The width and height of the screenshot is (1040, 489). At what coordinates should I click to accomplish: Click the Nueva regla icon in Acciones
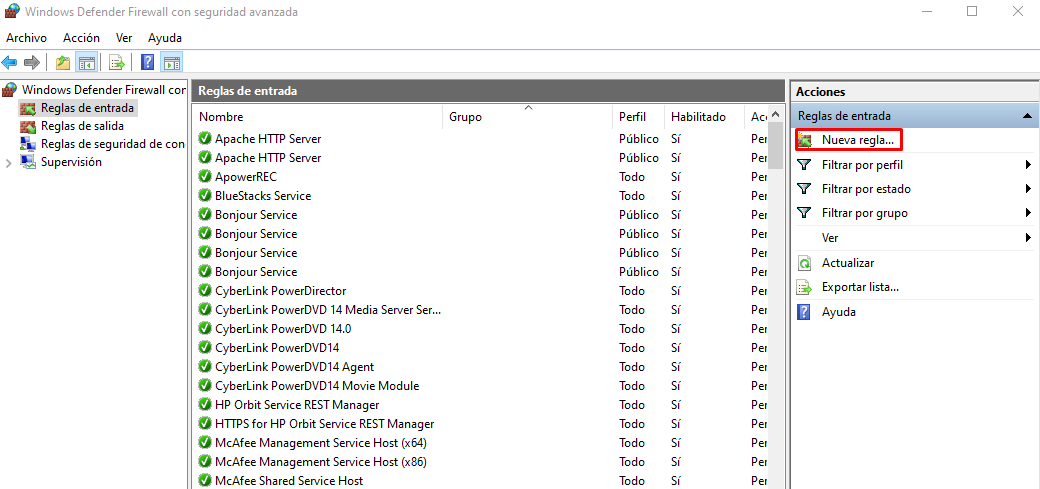805,141
